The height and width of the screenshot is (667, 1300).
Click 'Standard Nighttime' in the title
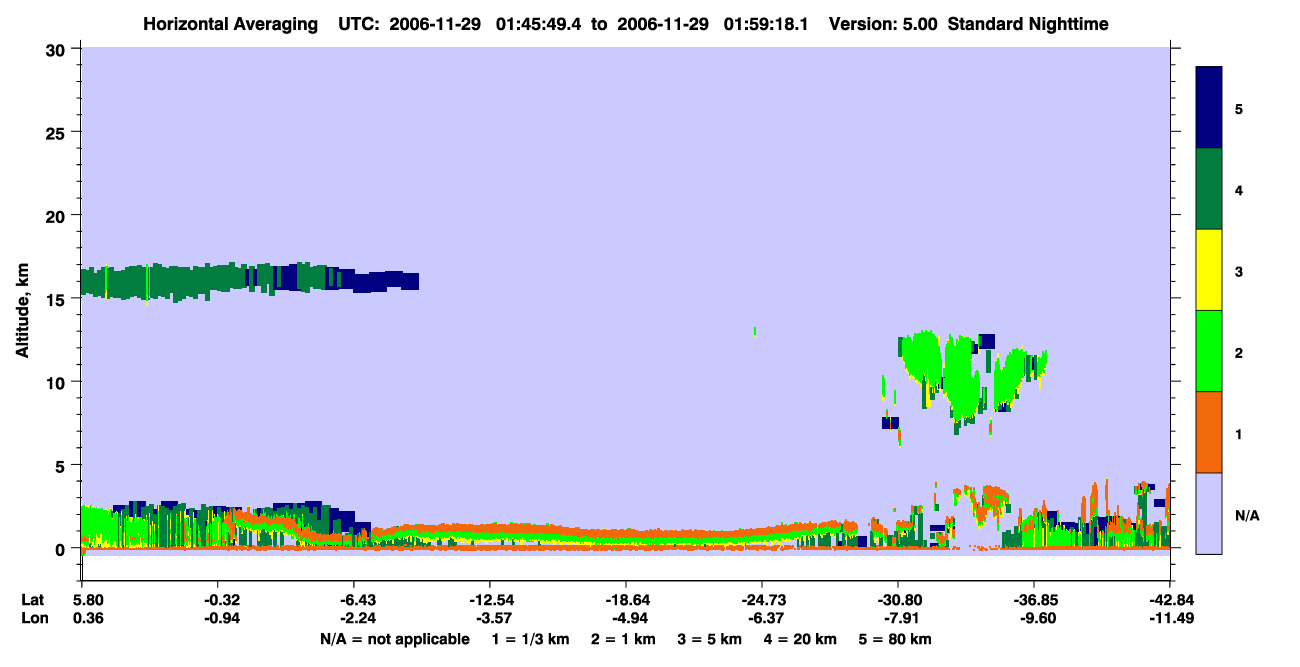click(x=1028, y=24)
